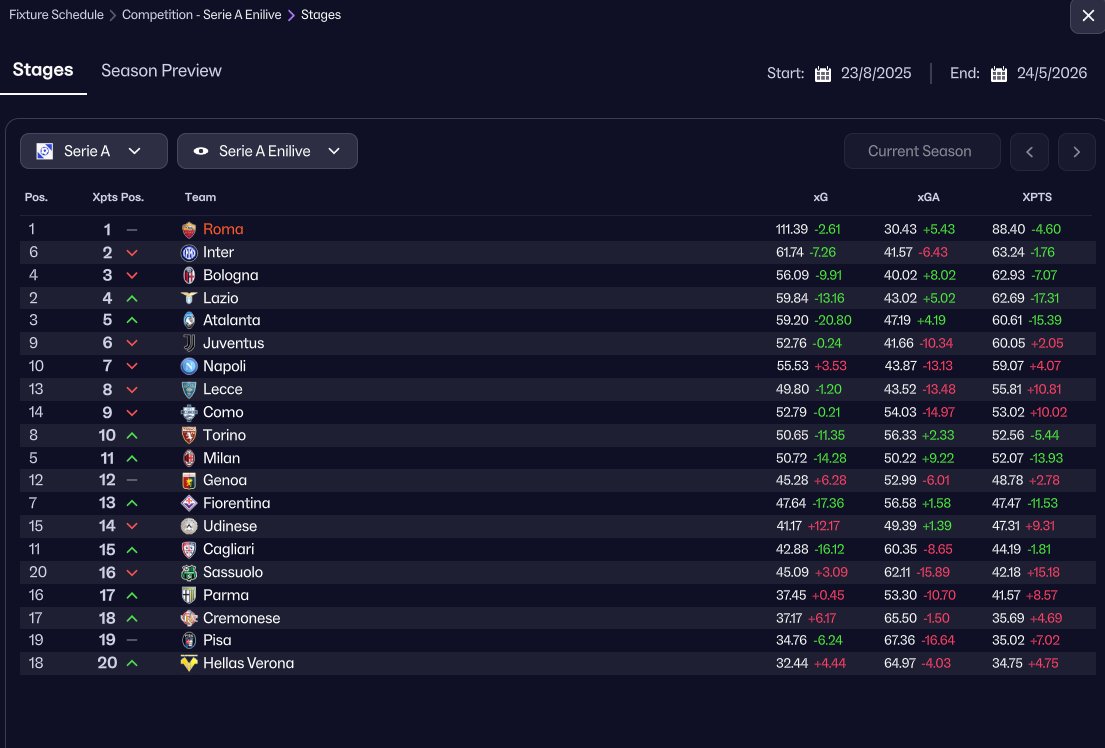This screenshot has width=1105, height=748.
Task: Go to previous season arrow
Action: [1029, 152]
